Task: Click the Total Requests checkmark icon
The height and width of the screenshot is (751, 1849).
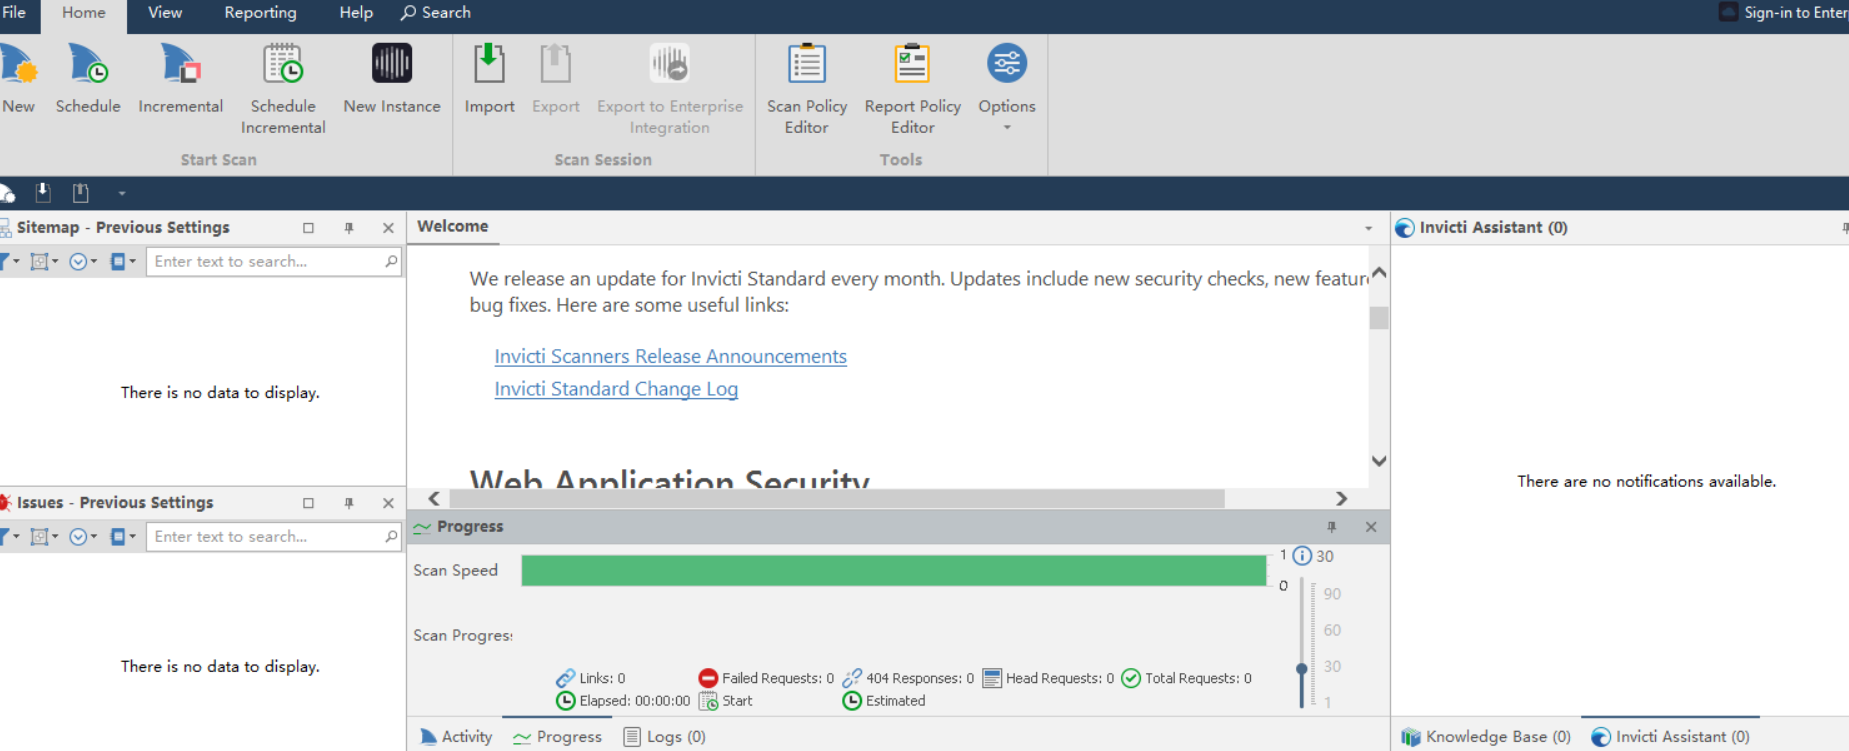Action: coord(1131,678)
